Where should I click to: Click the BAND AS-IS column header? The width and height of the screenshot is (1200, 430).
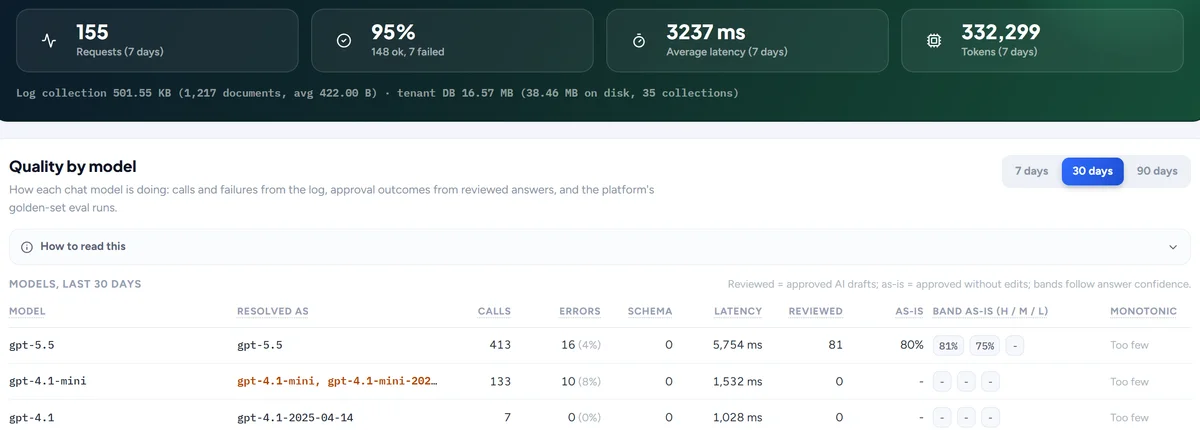pos(990,311)
